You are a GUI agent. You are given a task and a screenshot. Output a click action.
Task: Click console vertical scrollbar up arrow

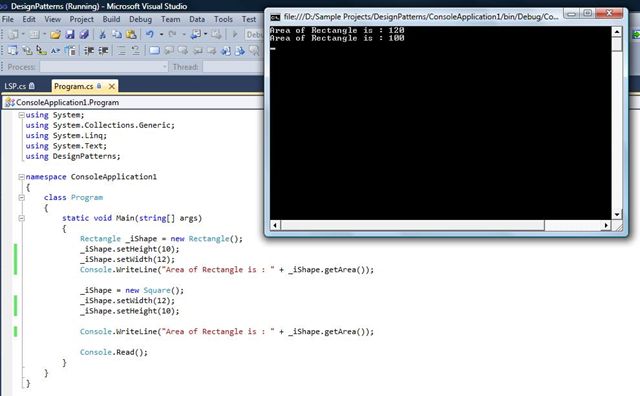(617, 31)
